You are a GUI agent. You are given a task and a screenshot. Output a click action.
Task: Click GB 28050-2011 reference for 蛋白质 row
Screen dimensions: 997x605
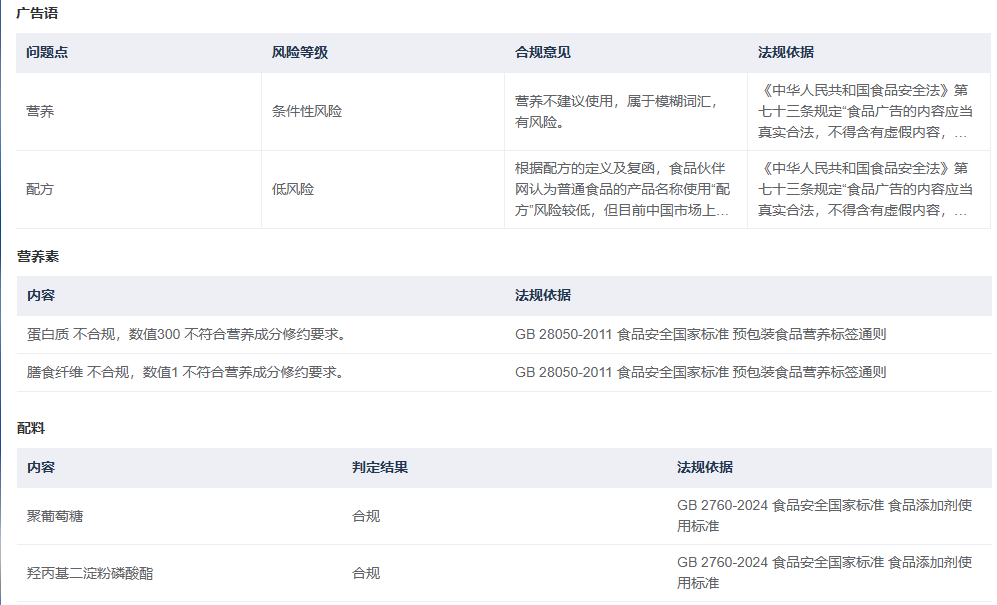(700, 334)
